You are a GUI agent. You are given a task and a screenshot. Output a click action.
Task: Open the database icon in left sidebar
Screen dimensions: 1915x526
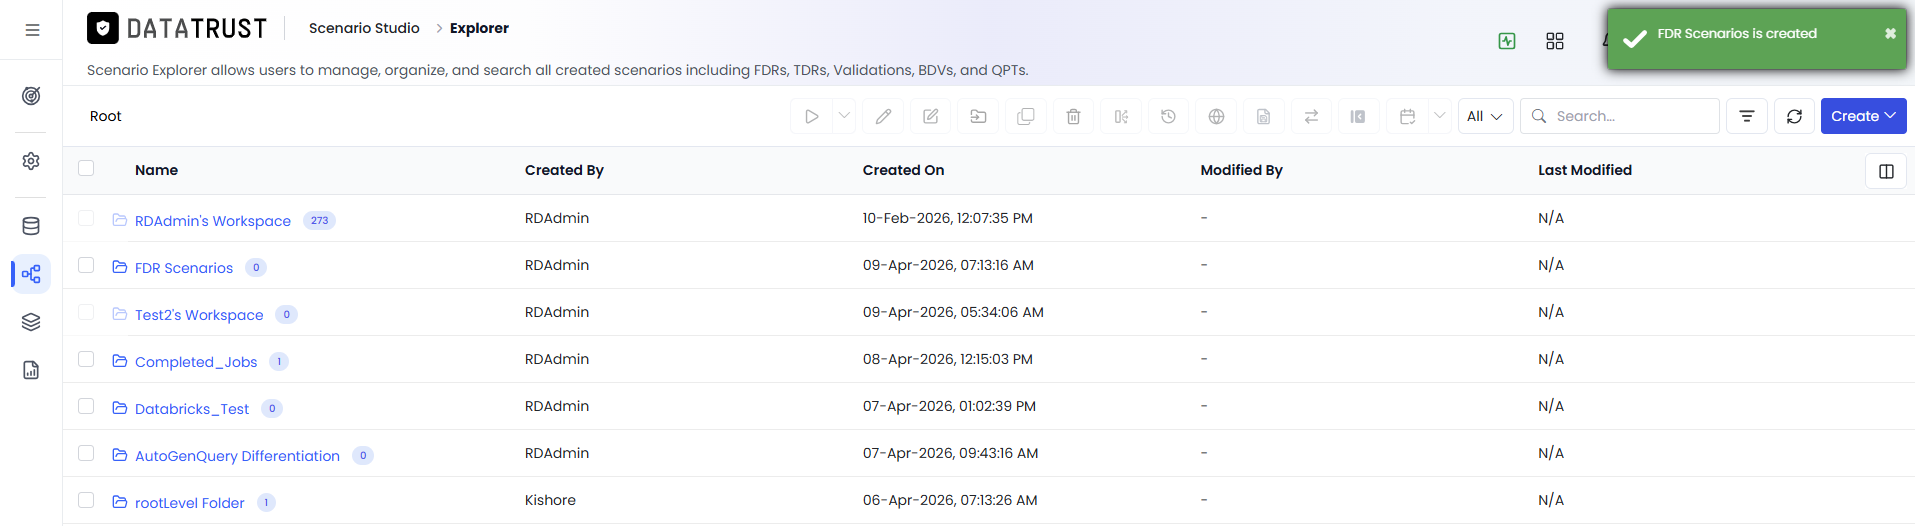[x=31, y=226]
